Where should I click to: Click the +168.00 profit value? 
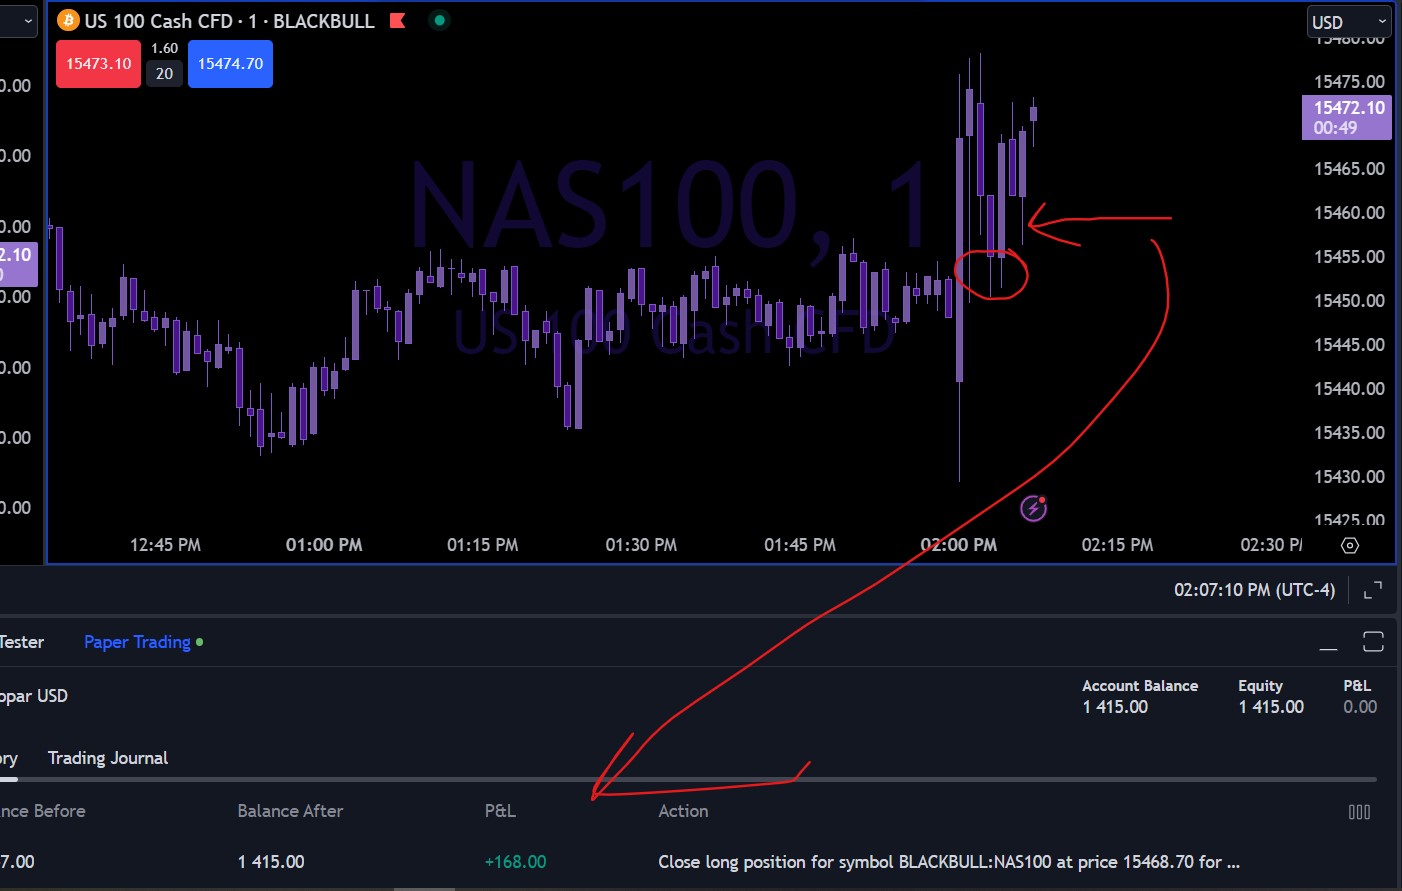click(515, 862)
